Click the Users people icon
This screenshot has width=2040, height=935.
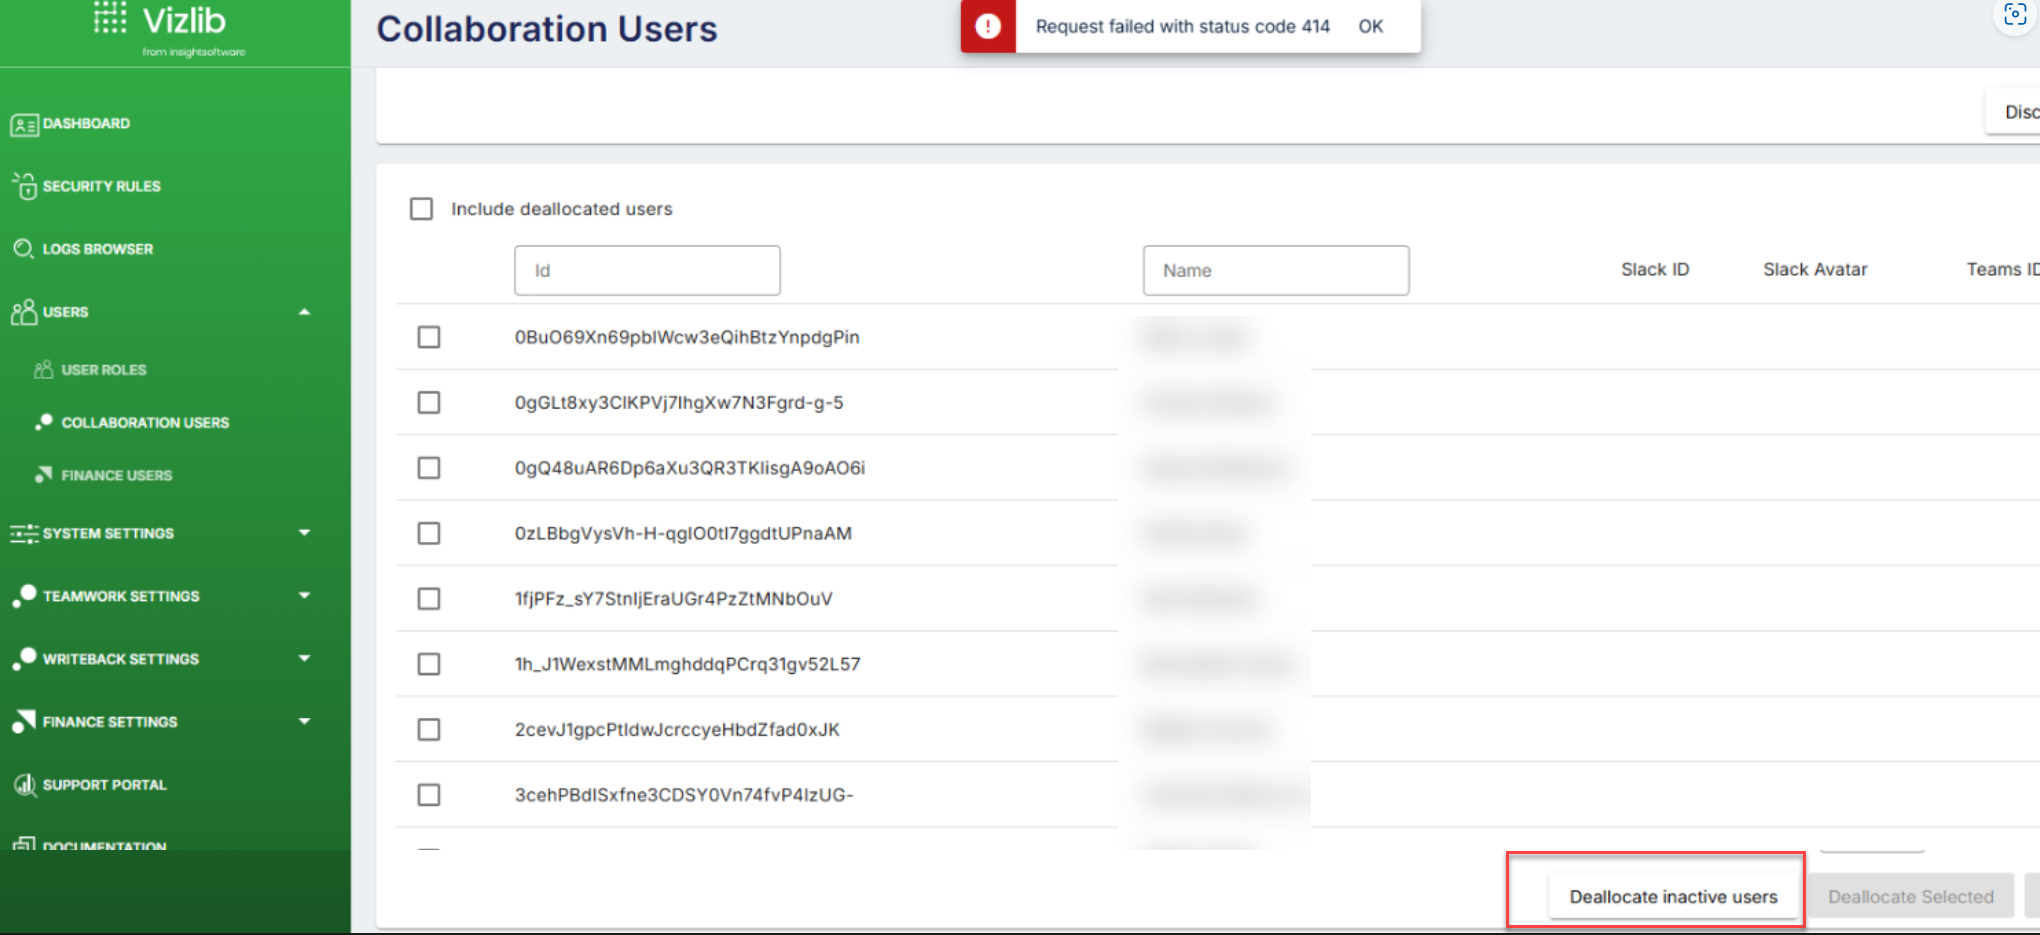pos(24,312)
